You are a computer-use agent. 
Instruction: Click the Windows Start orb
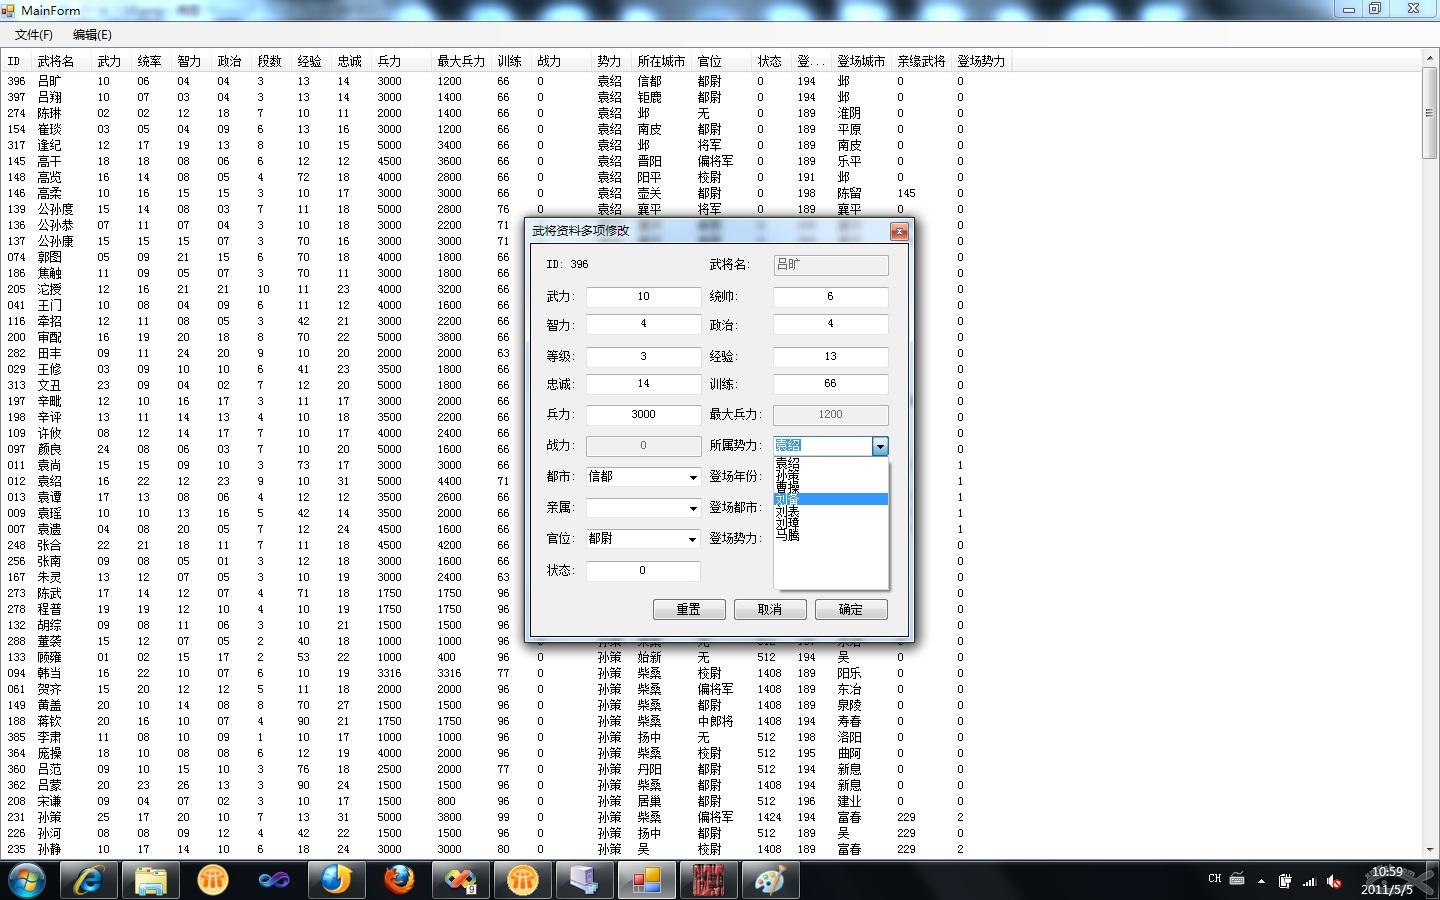tap(27, 880)
